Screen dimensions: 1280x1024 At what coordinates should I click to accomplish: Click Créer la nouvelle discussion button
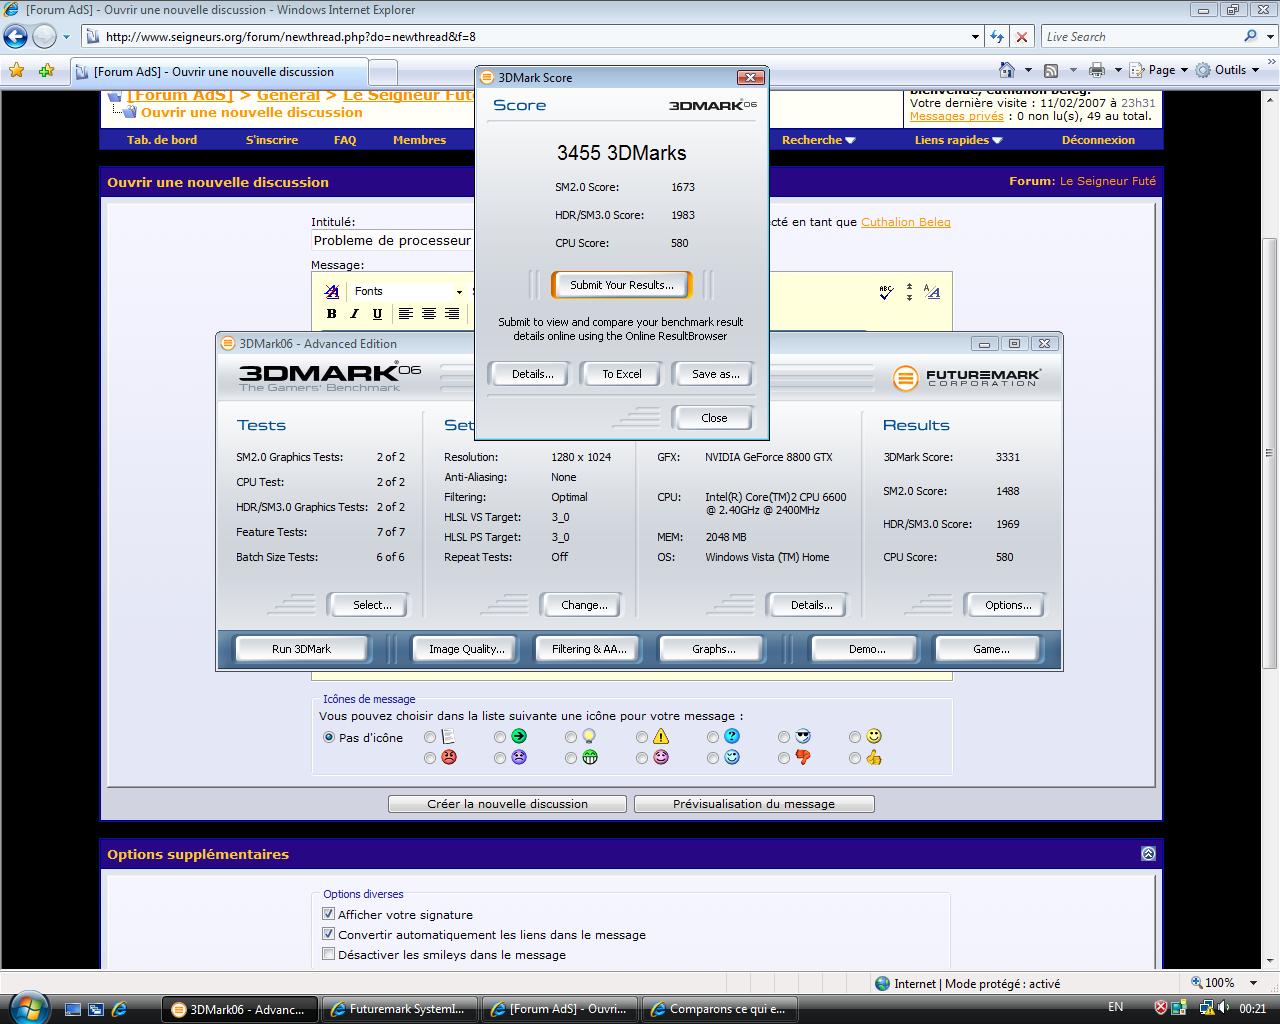click(507, 804)
